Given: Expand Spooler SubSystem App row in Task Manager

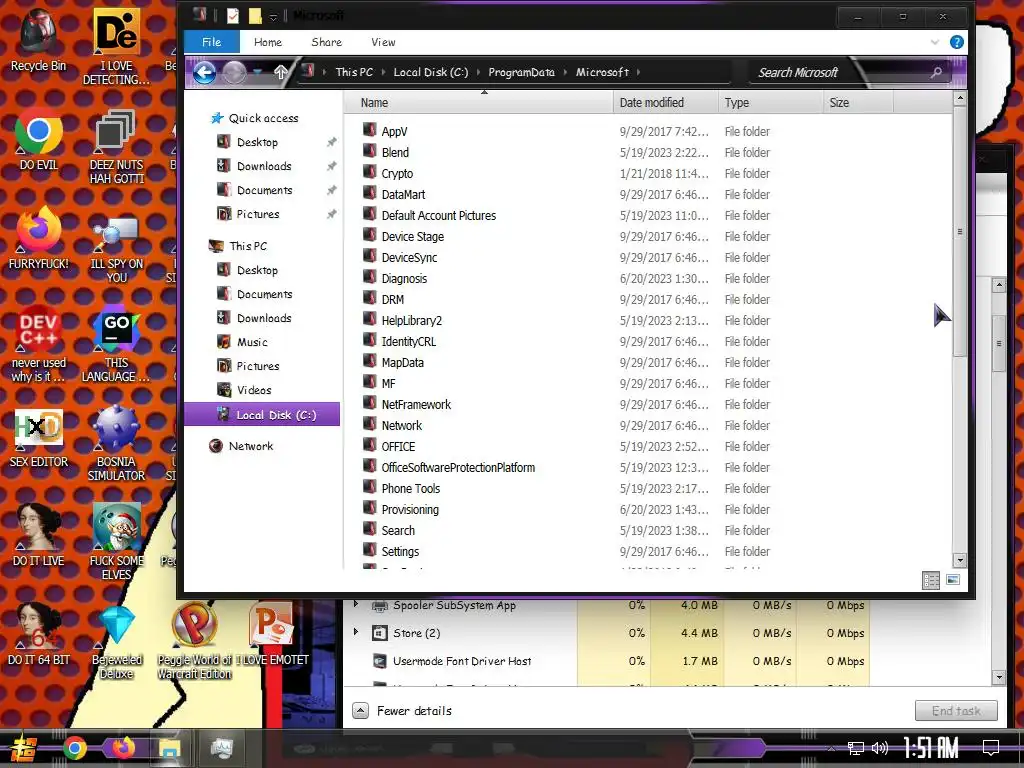Looking at the screenshot, I should [x=356, y=604].
